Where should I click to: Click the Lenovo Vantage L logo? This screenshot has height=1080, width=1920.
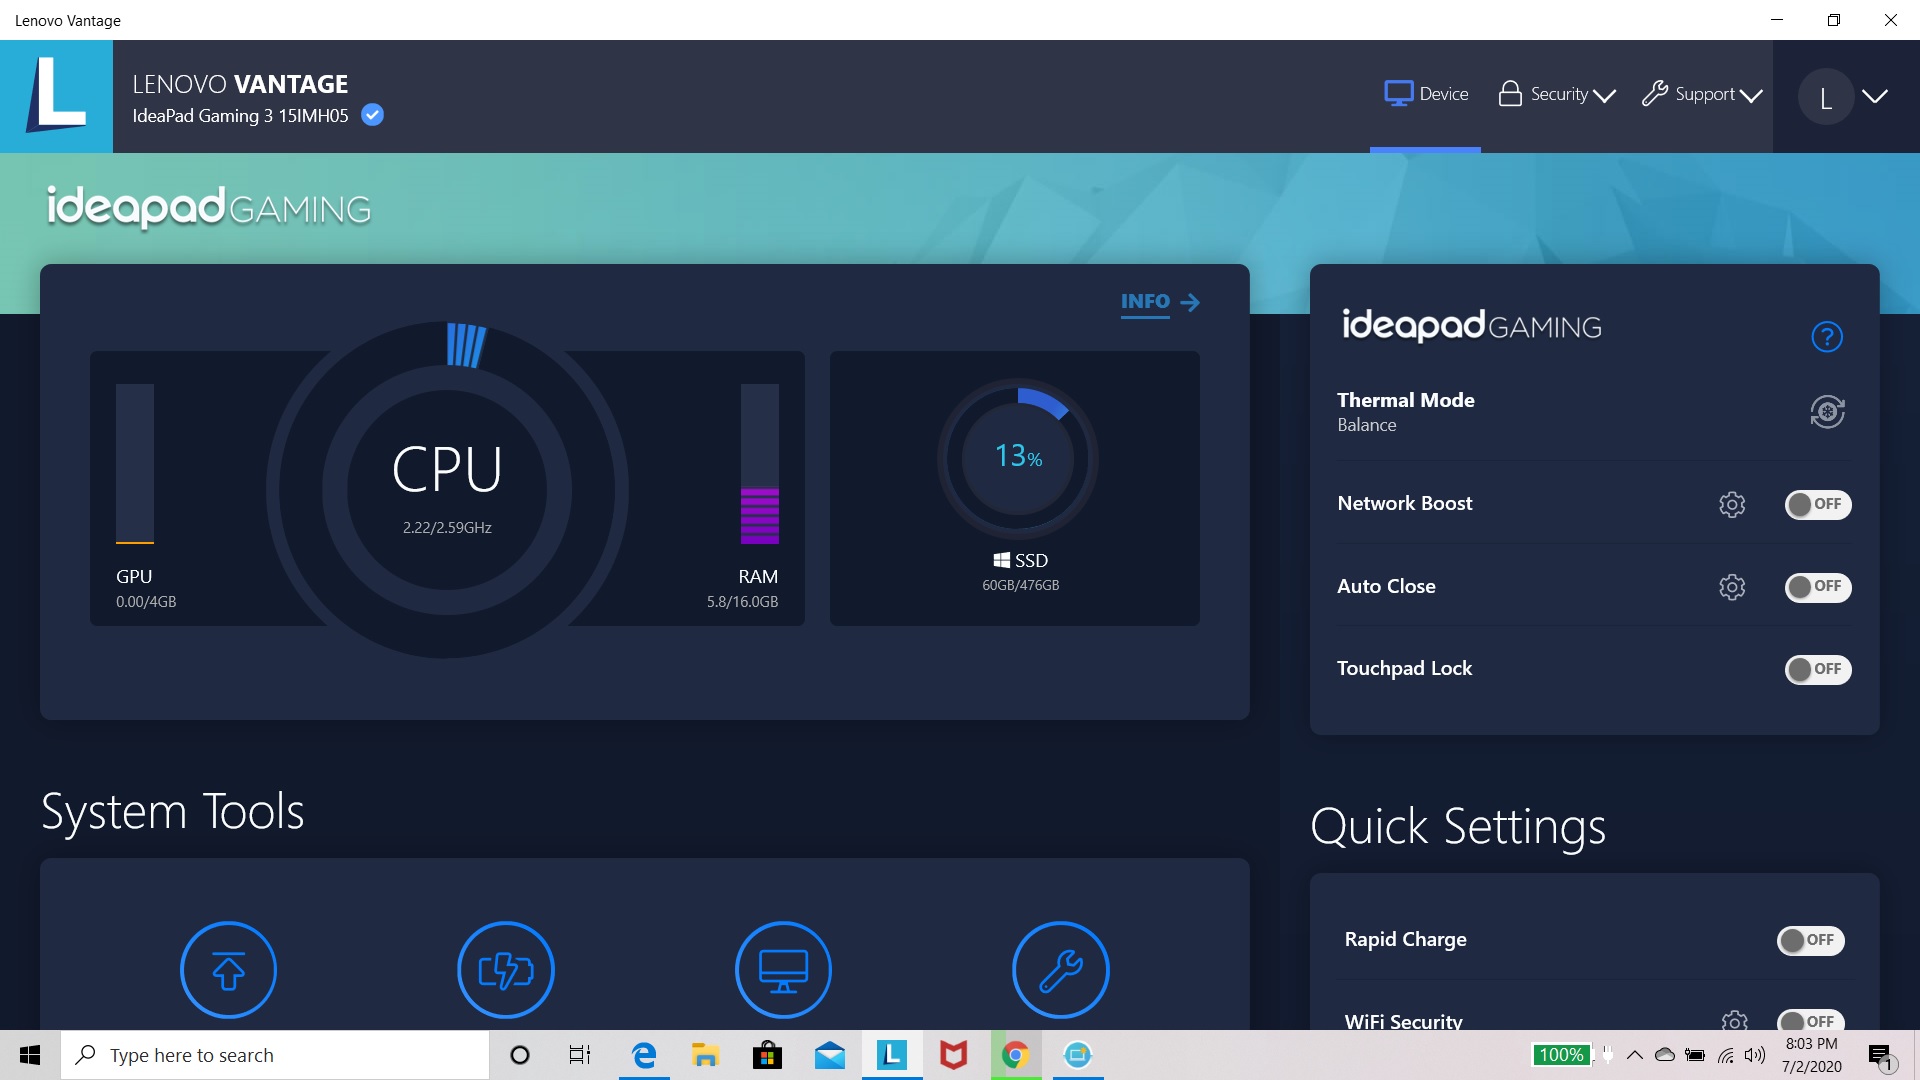pos(56,96)
